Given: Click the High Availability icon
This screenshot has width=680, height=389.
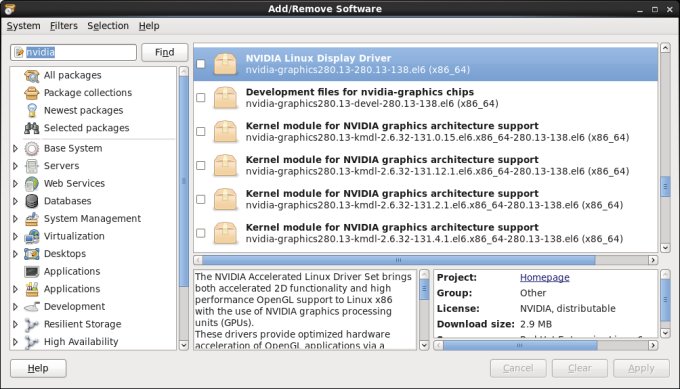Looking at the screenshot, I should click(x=32, y=342).
